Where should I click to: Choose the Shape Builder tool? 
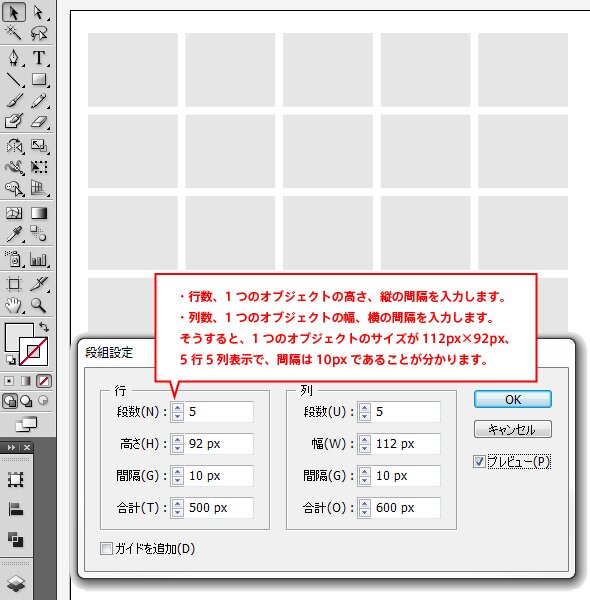pyautogui.click(x=14, y=188)
